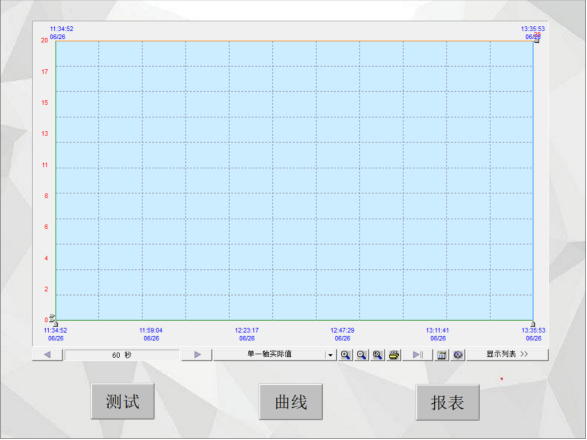Click the bottom-right time axis cursor marker
The width and height of the screenshot is (587, 440).
click(533, 324)
